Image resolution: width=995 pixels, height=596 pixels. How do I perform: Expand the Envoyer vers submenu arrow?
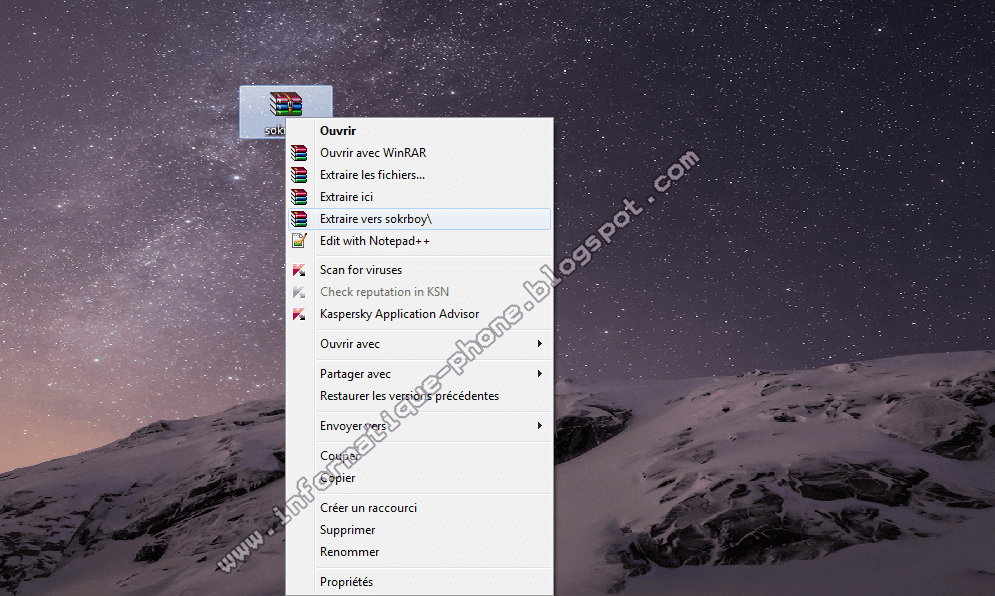539,425
